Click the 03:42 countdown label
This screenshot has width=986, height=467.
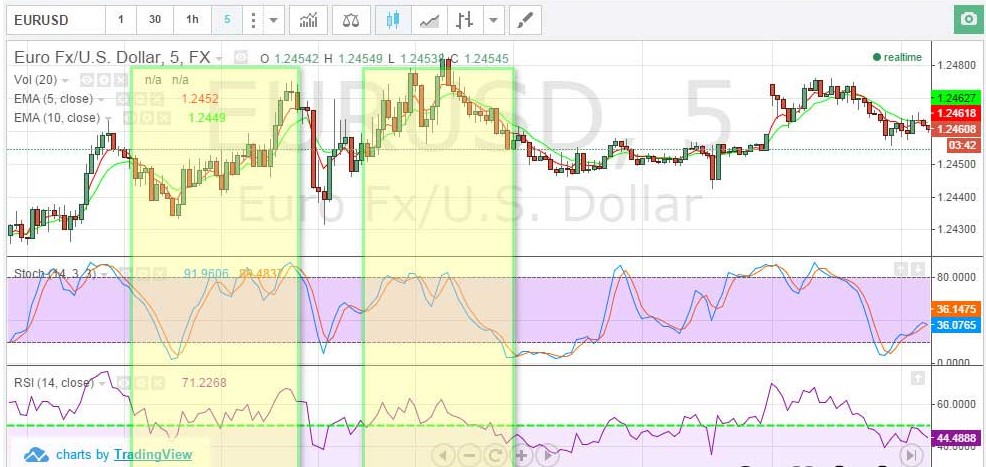(x=963, y=145)
